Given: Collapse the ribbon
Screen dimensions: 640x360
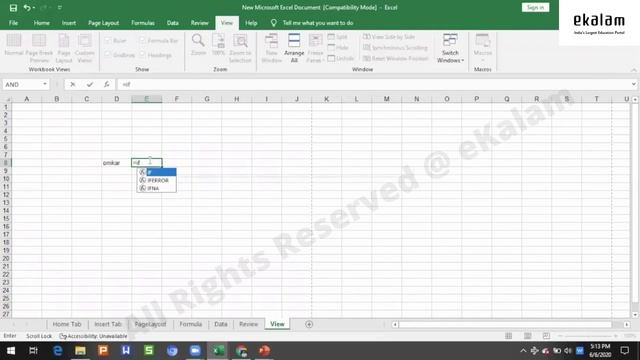Looking at the screenshot, I should (x=633, y=70).
